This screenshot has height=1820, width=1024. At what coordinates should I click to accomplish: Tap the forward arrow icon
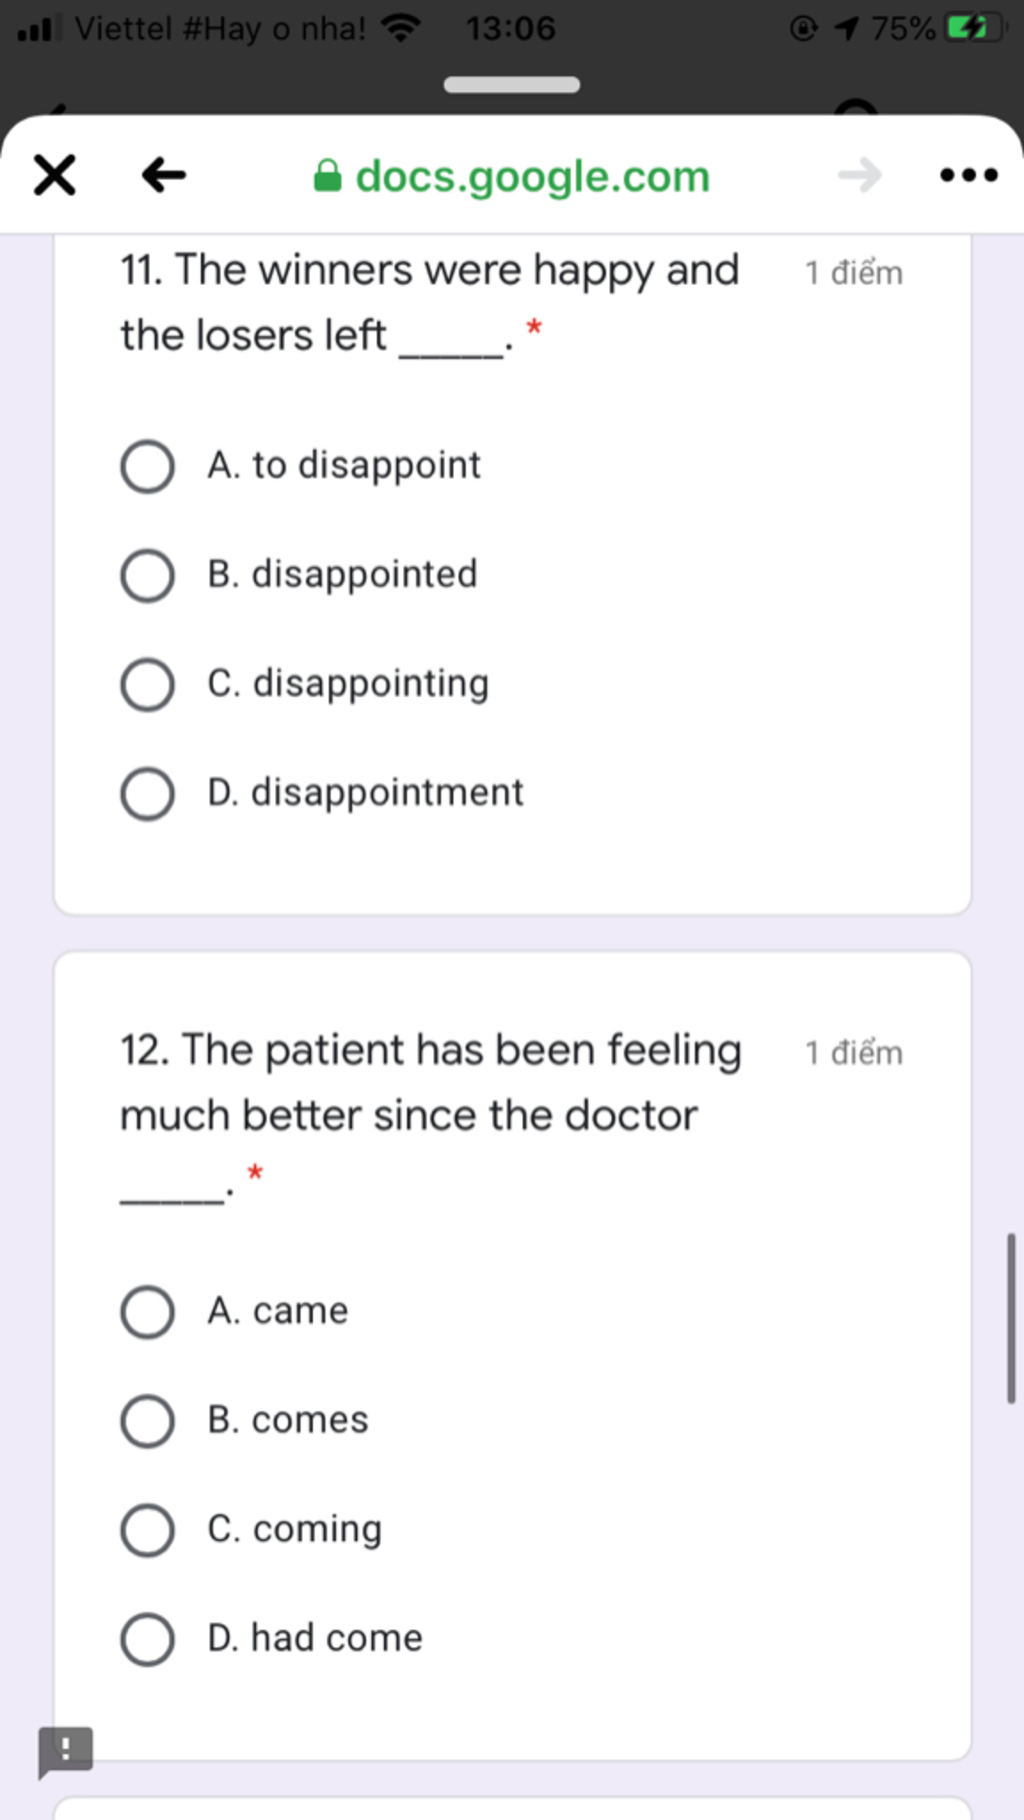(x=860, y=175)
